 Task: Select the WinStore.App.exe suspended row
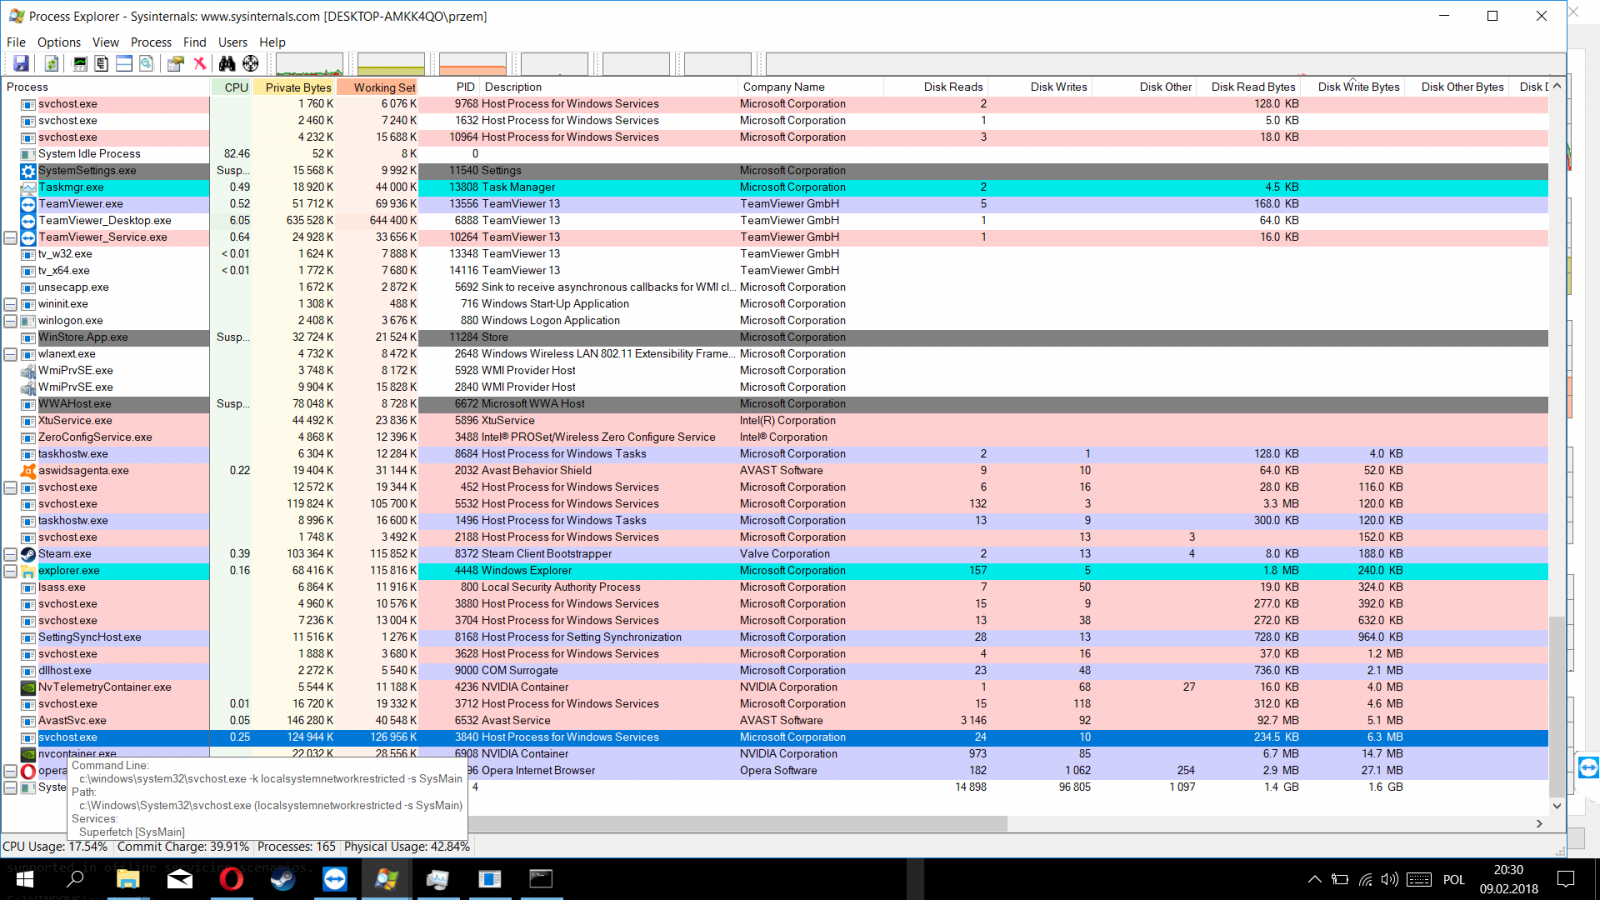(x=775, y=338)
